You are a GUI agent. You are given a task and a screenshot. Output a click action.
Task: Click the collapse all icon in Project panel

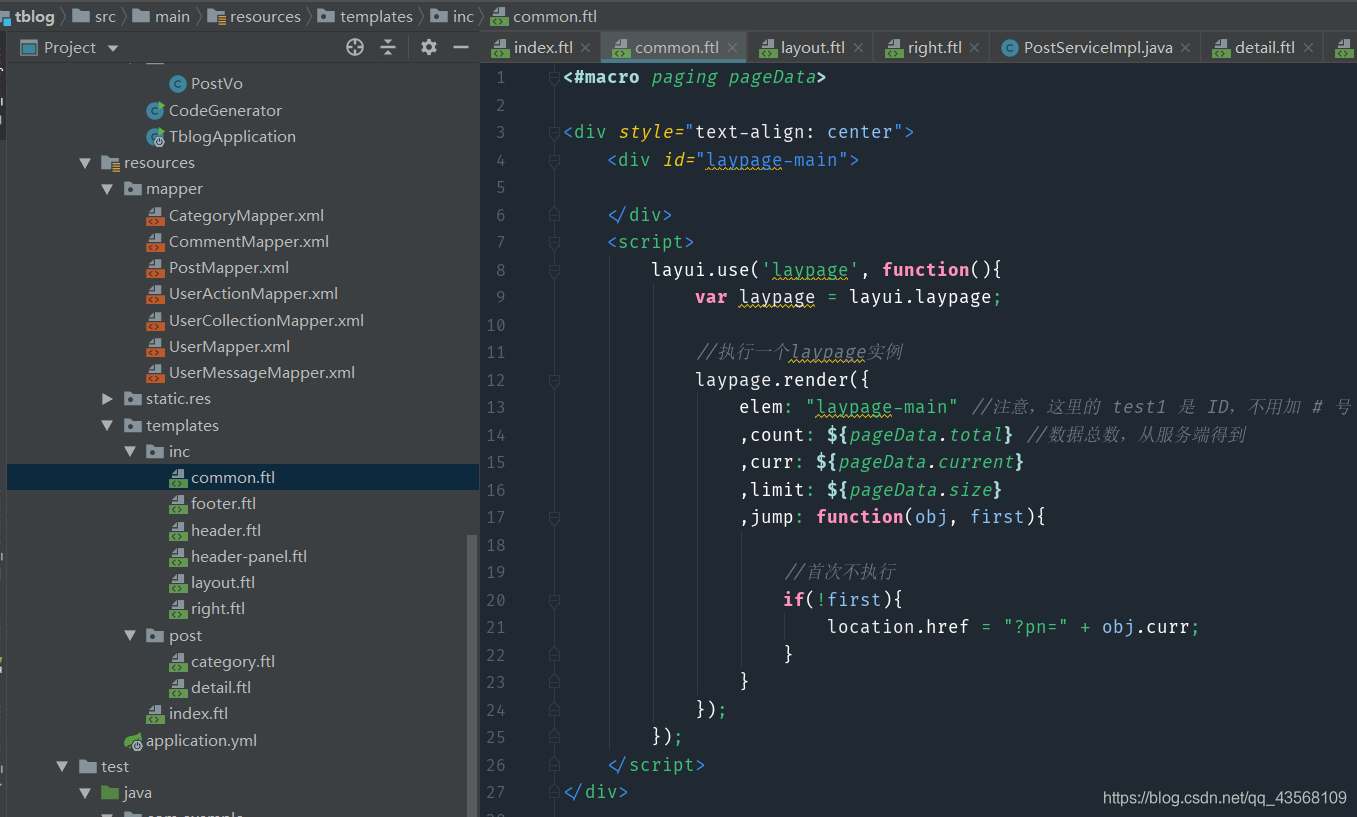[388, 47]
